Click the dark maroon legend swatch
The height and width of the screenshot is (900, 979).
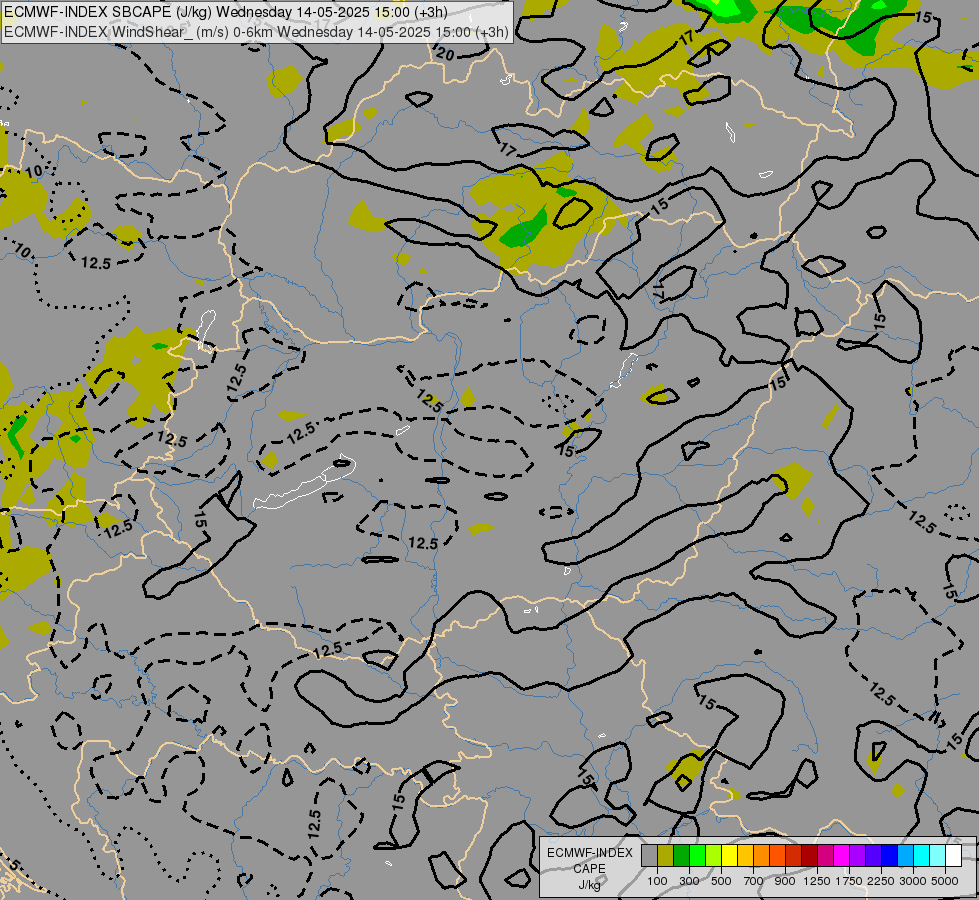tap(810, 856)
